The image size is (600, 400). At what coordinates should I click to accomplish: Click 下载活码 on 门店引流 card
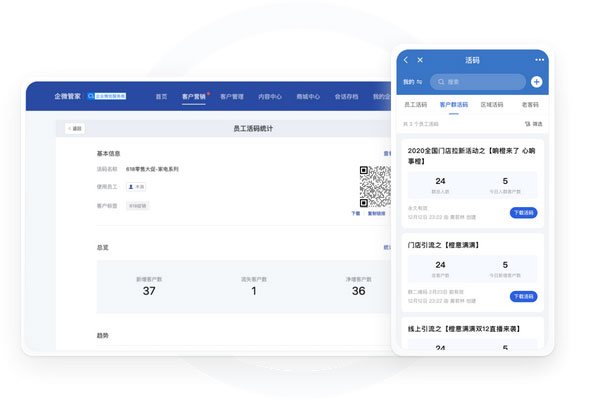pyautogui.click(x=523, y=296)
